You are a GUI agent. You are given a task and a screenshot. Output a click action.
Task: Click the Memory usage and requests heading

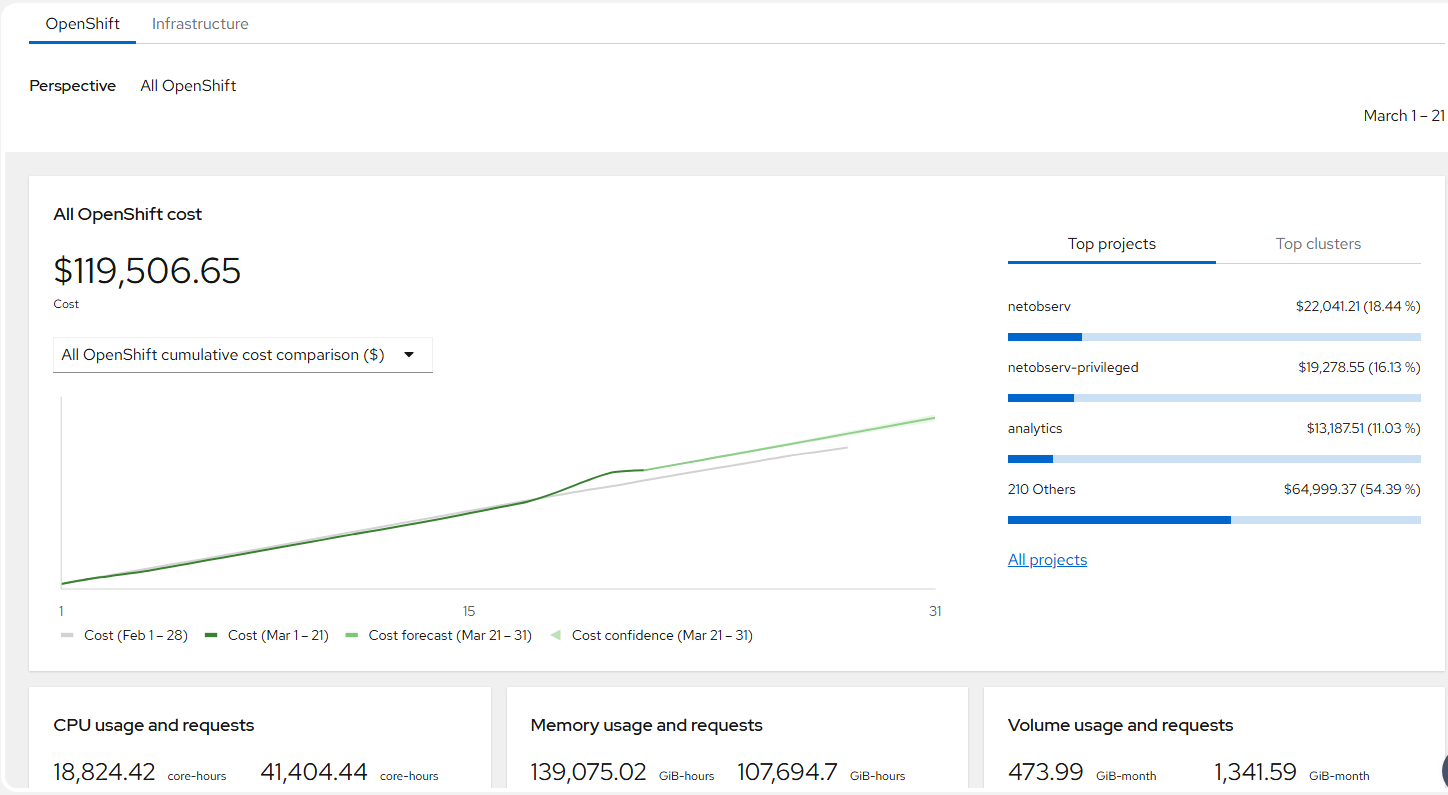click(x=647, y=726)
